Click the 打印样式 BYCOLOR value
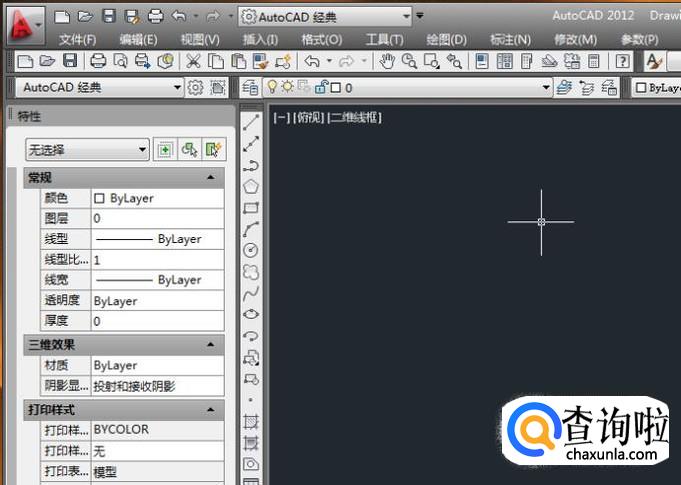Screen dimensions: 681x485 pos(158,429)
